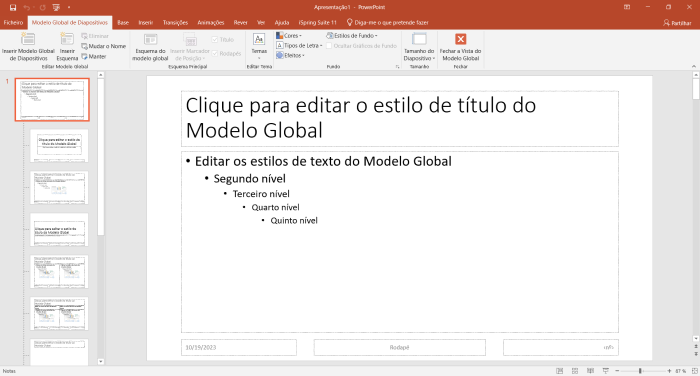Viewport: 700px width, 376px height.
Task: Switch to the Animações tab
Action: (x=211, y=22)
